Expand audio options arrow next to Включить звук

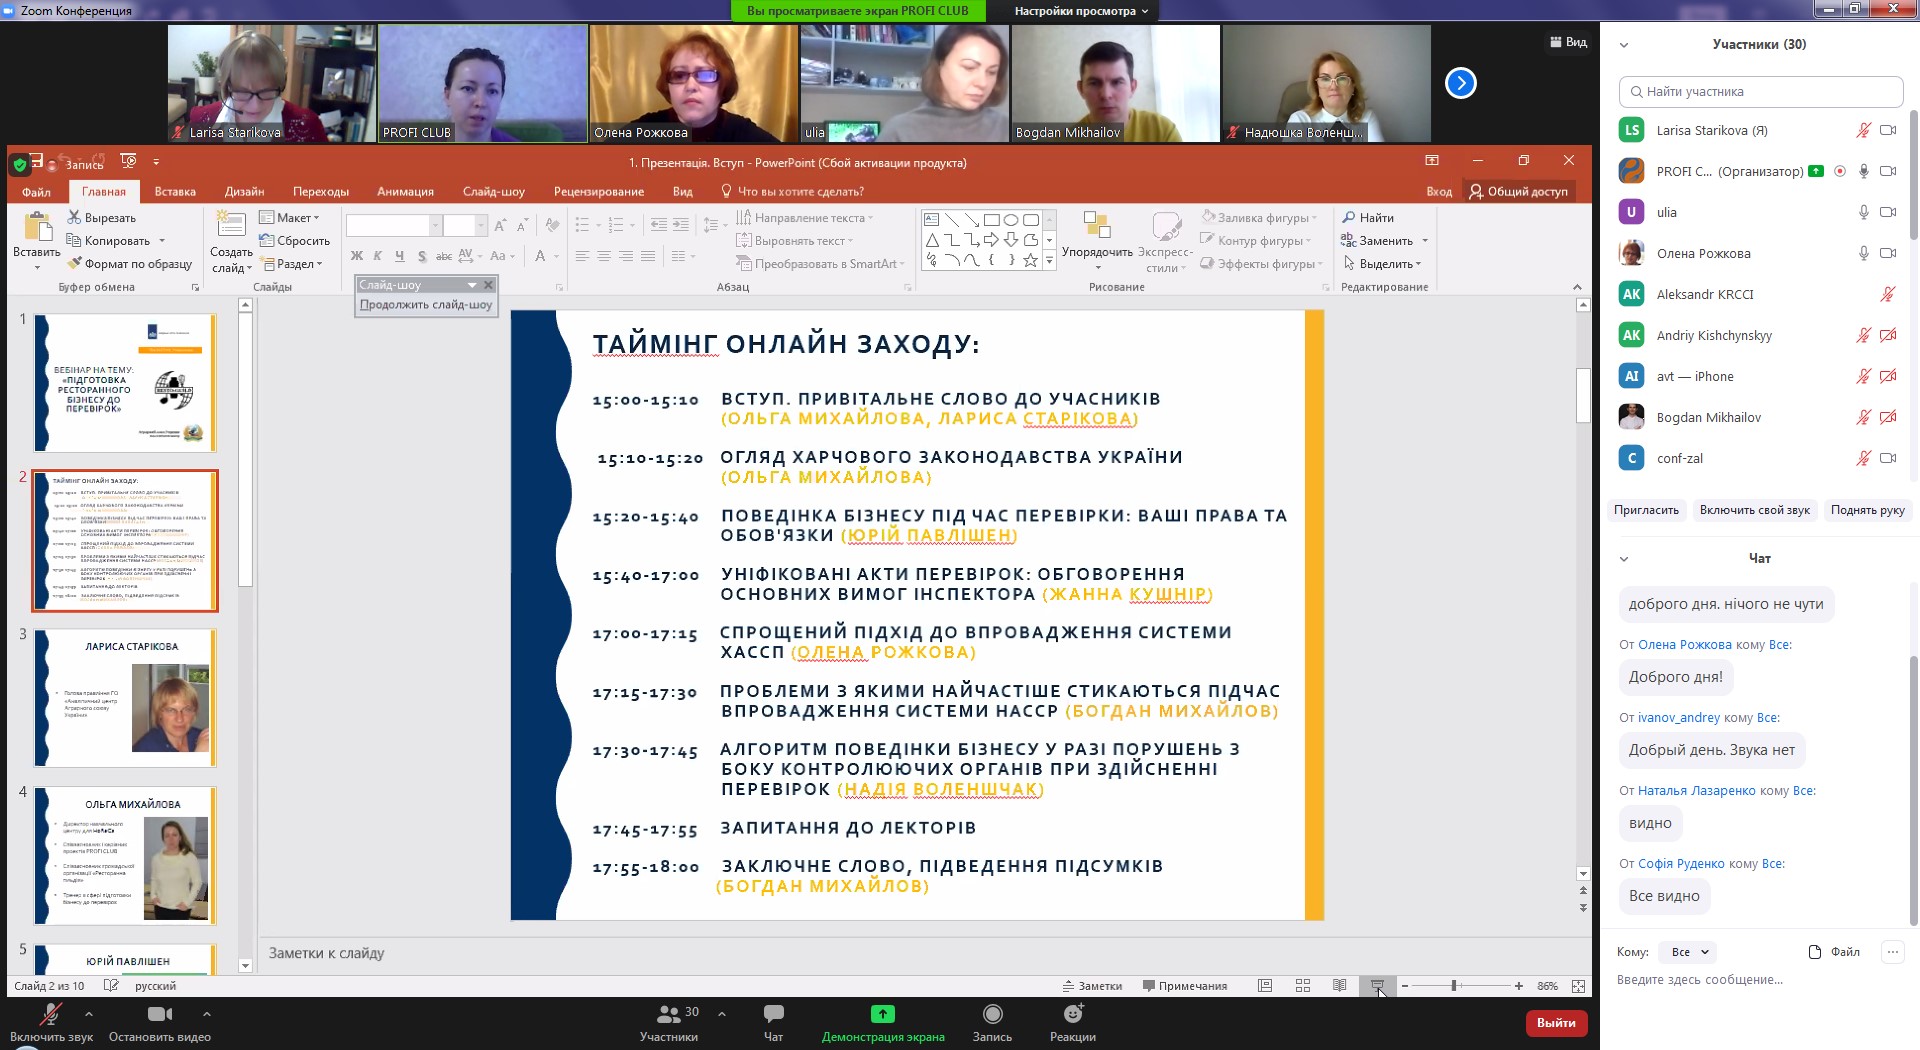88,1014
